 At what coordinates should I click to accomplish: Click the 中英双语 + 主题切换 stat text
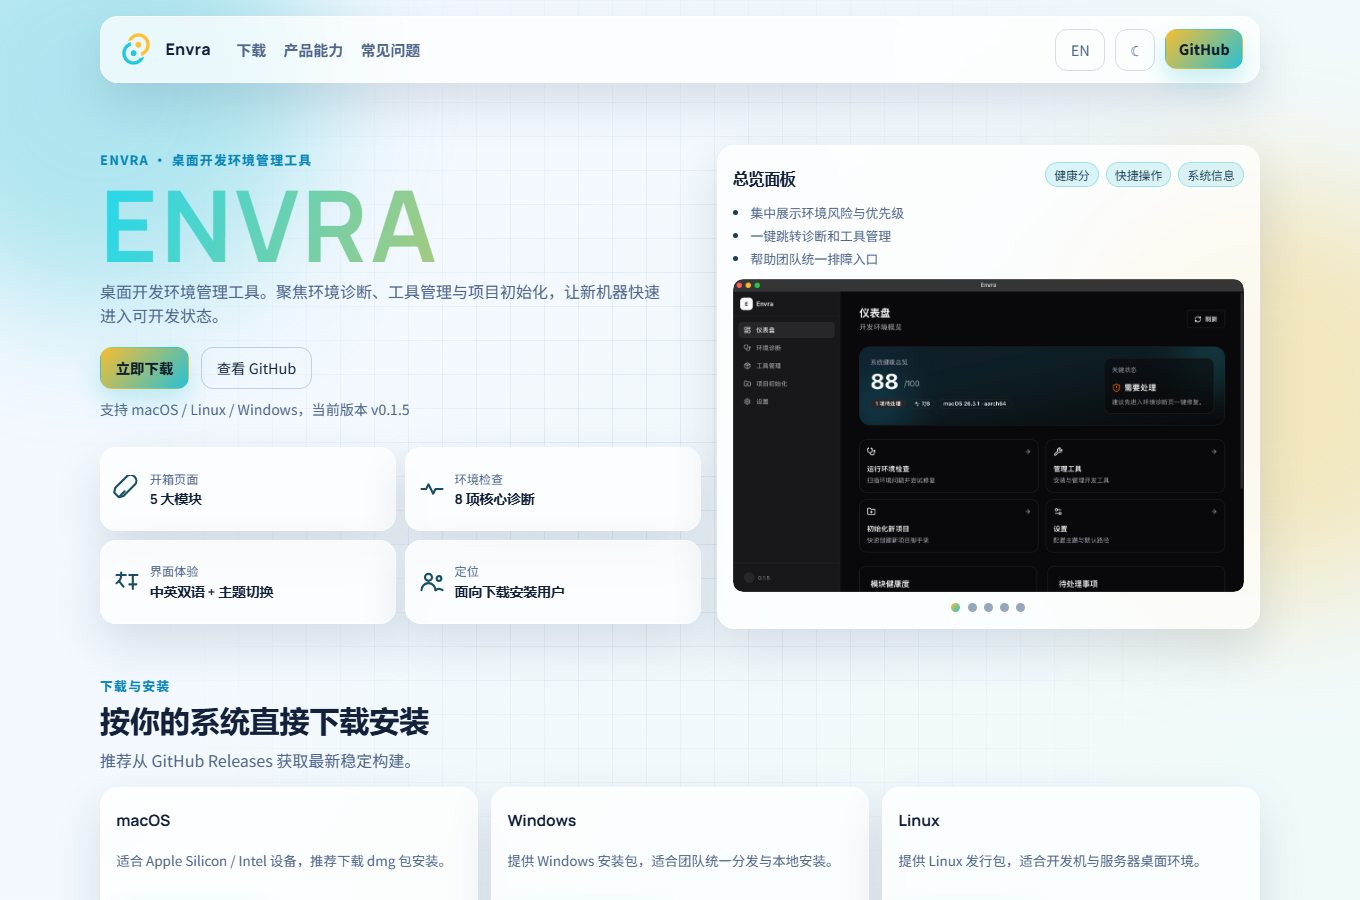[212, 592]
